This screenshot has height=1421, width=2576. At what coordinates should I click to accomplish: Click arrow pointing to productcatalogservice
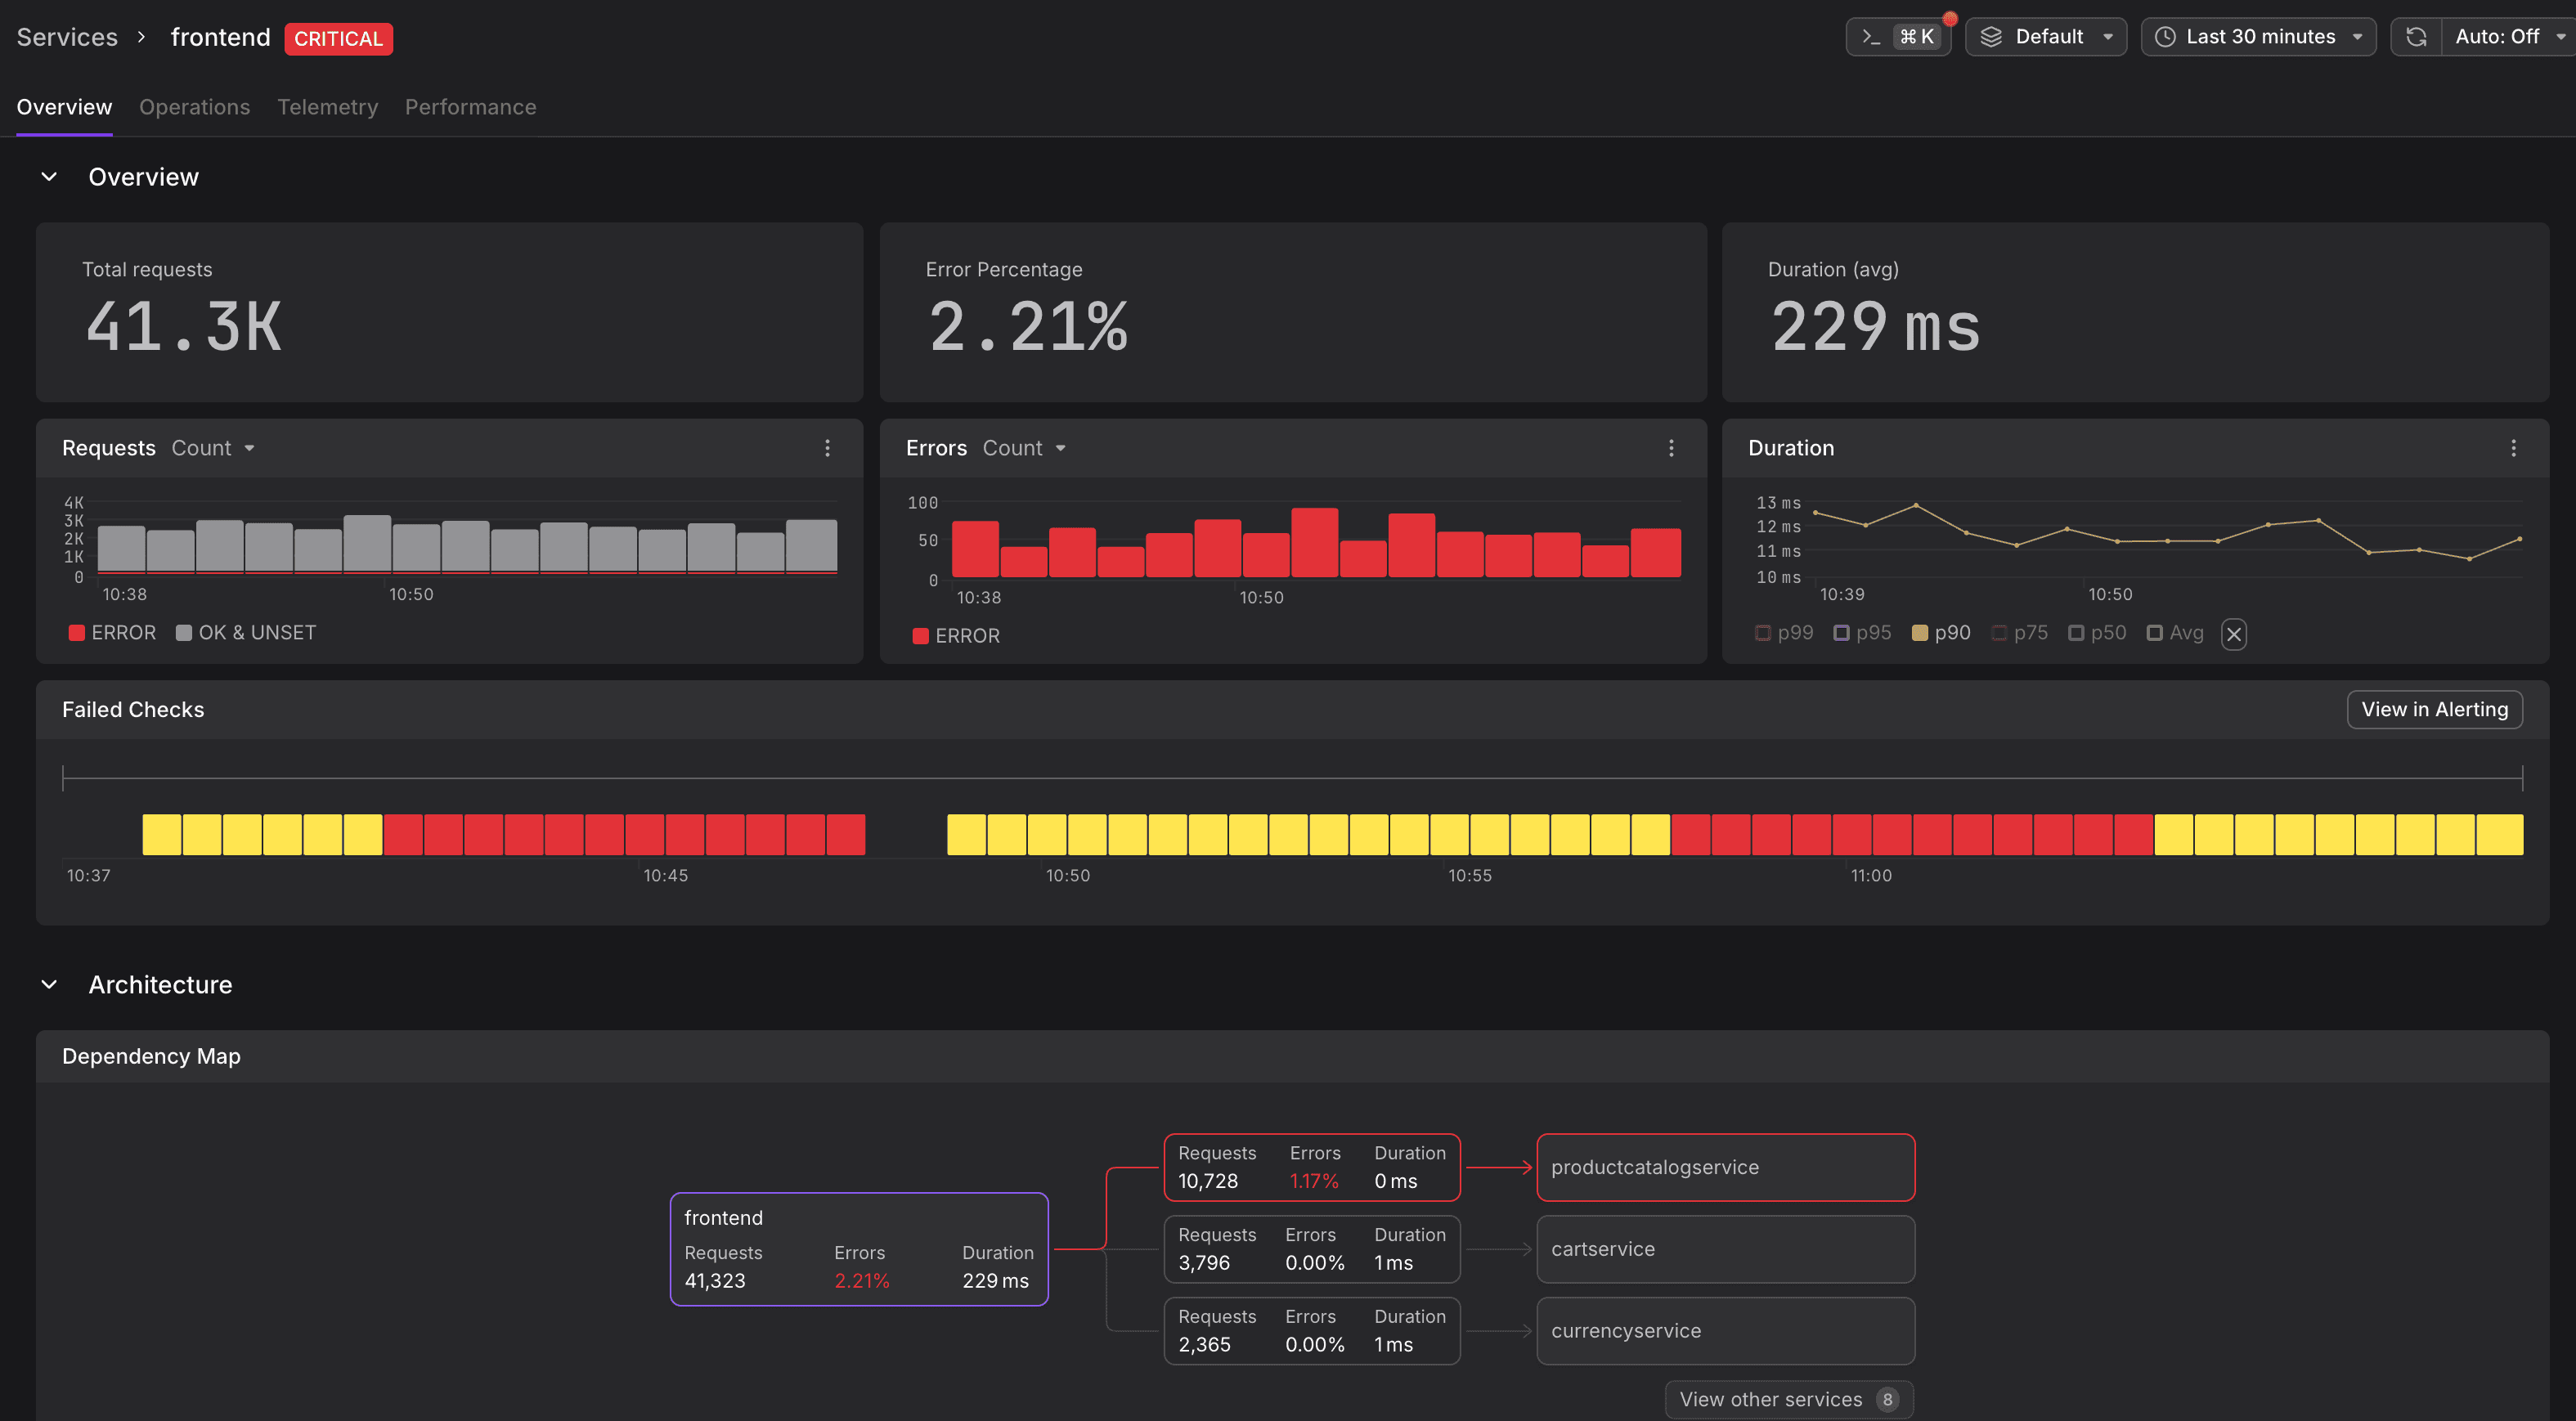click(x=1499, y=1167)
